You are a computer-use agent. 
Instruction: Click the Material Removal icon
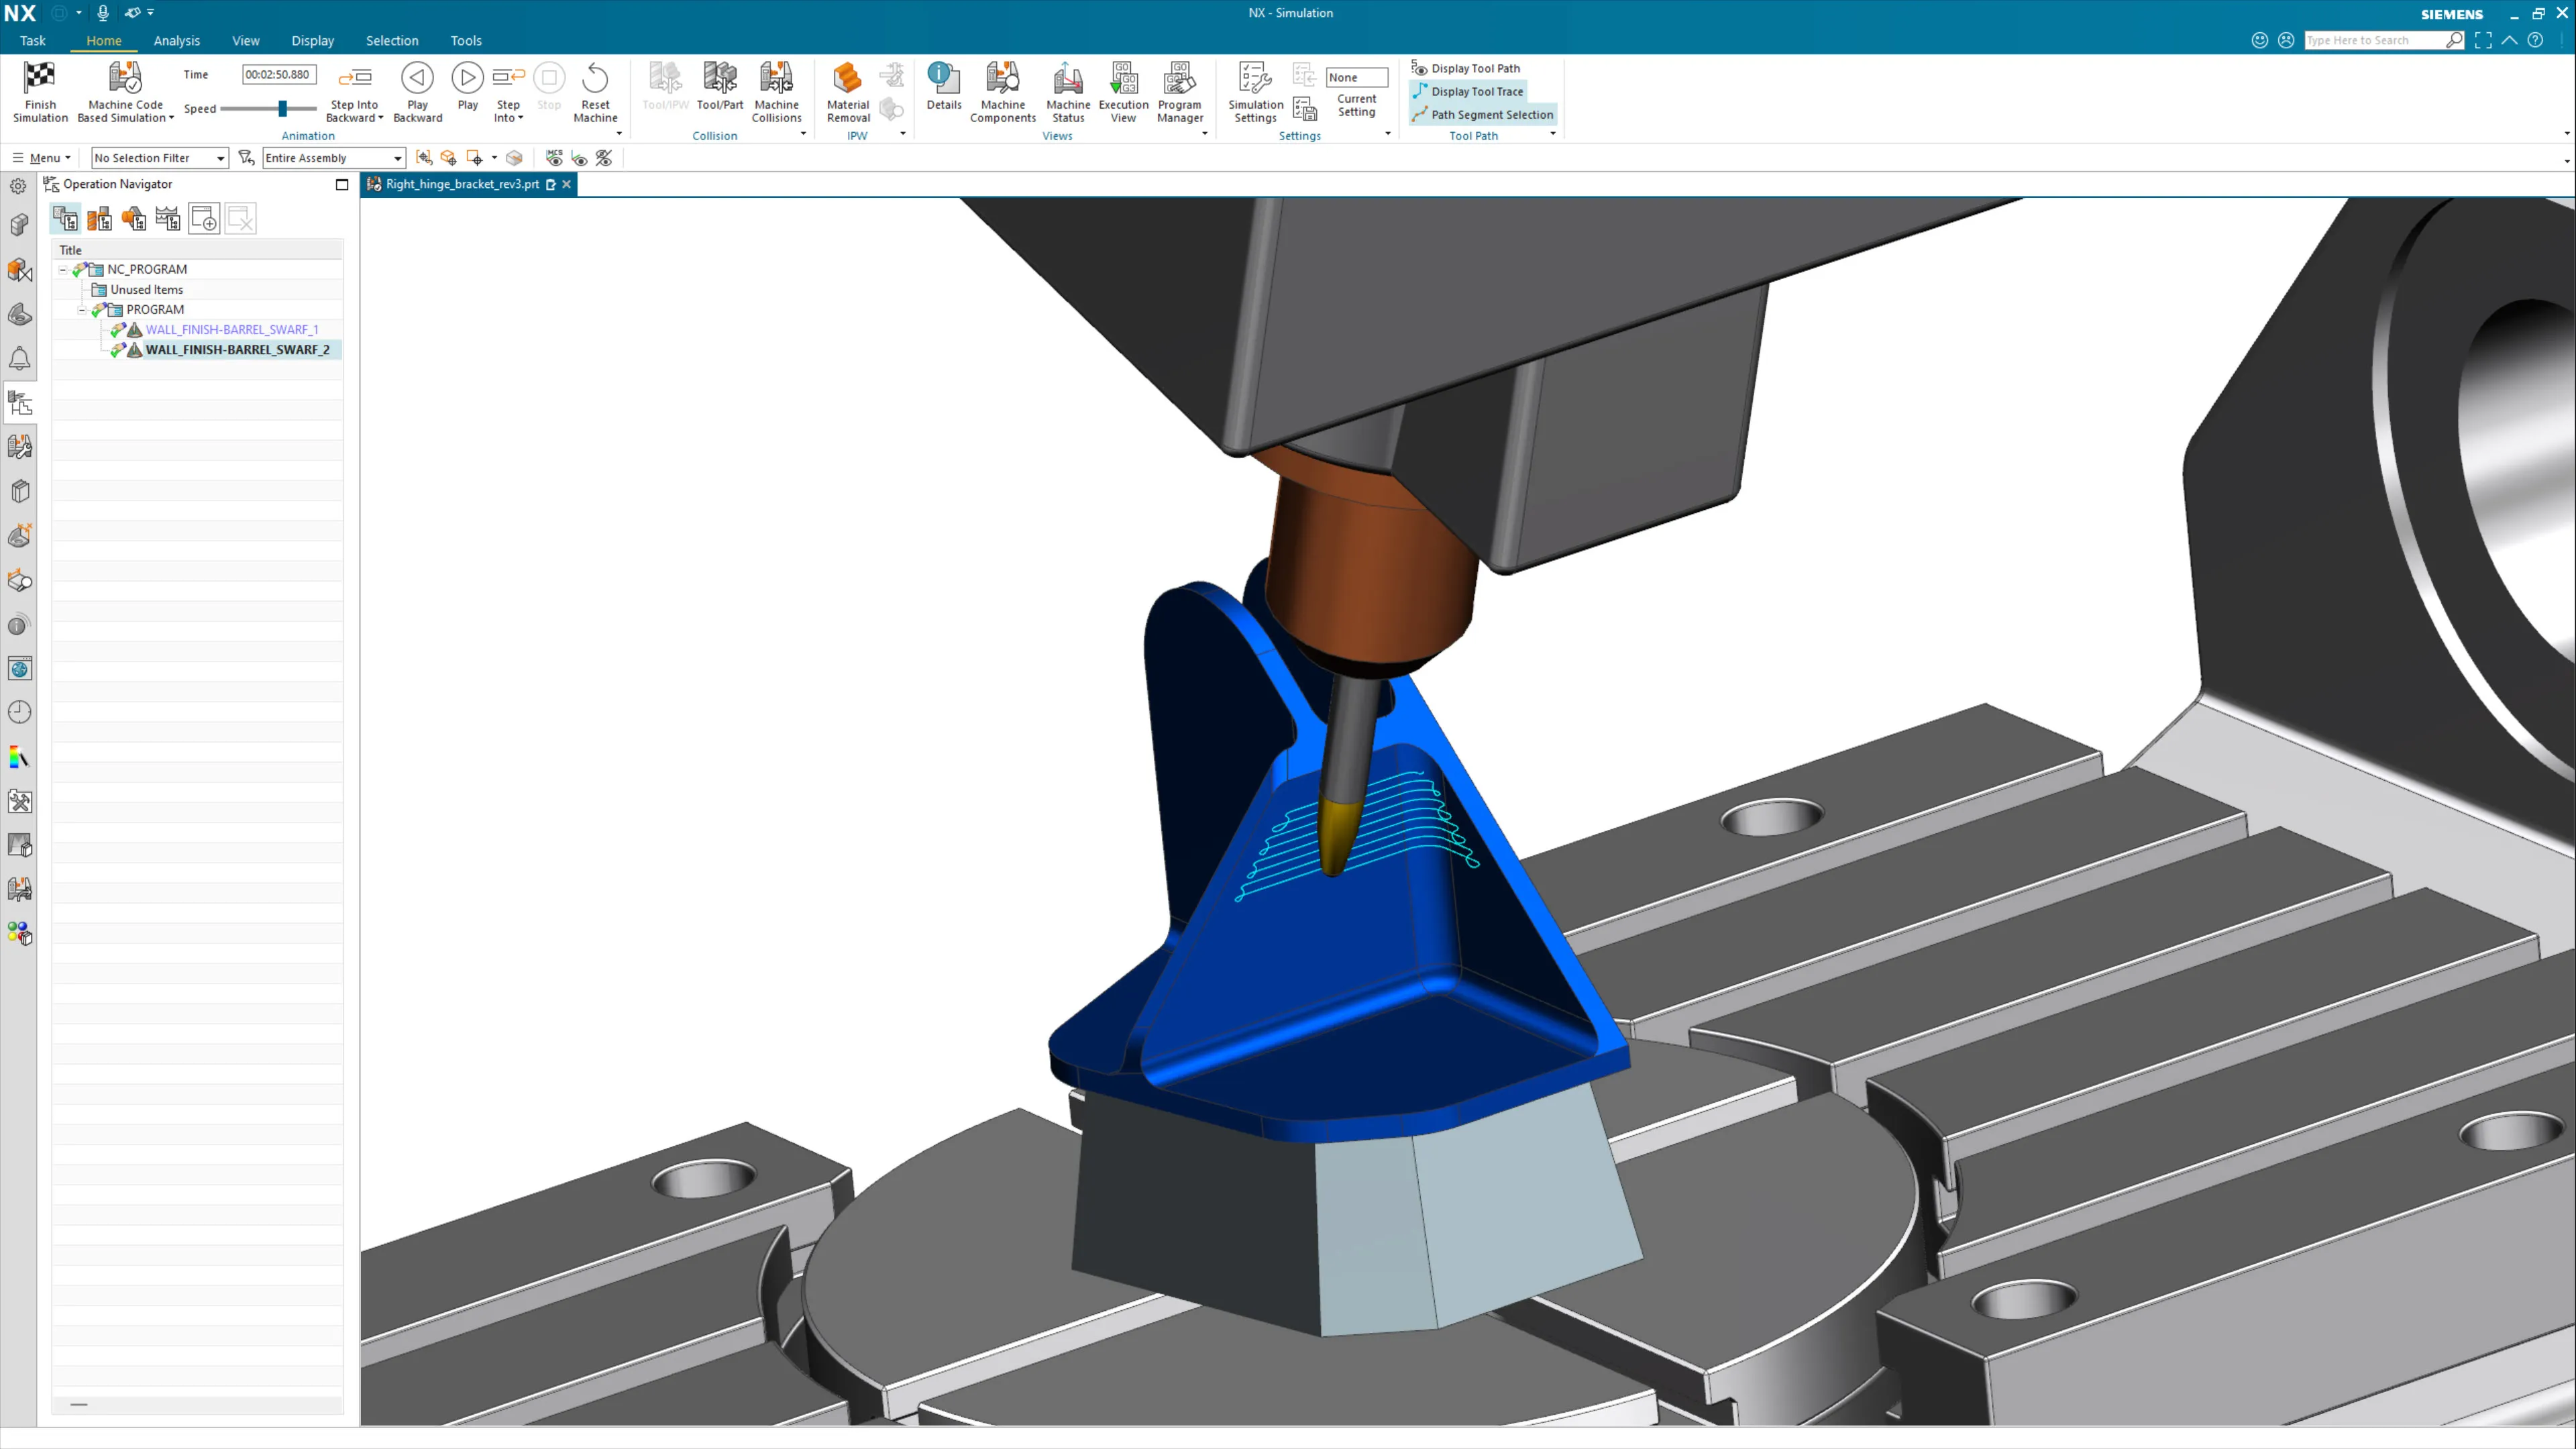tap(848, 78)
